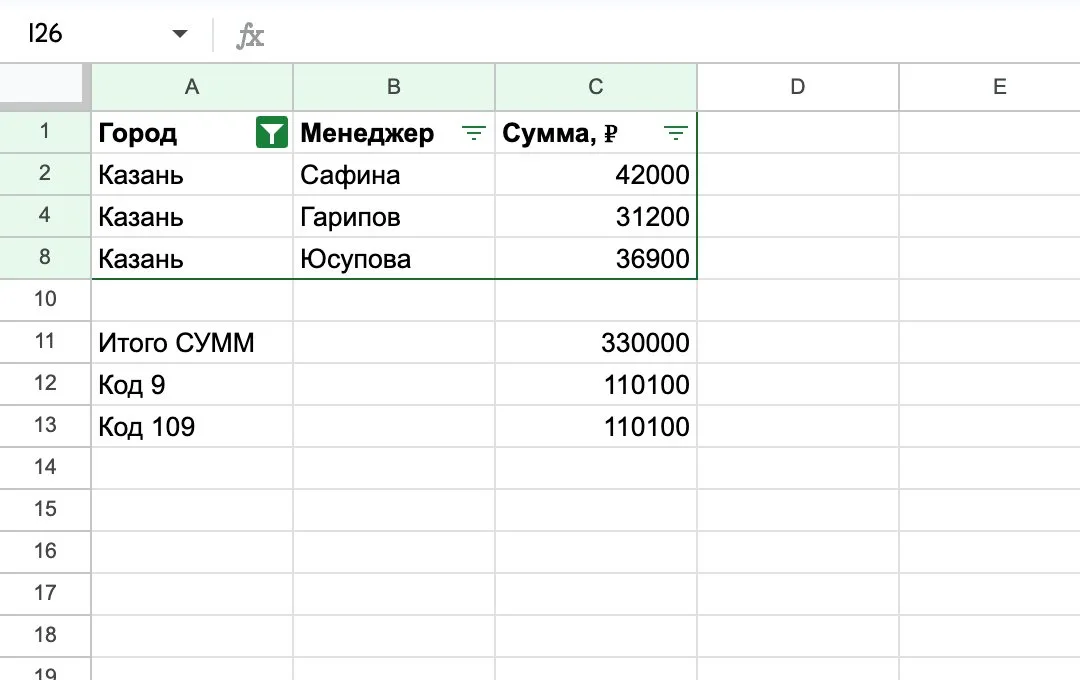The height and width of the screenshot is (680, 1080).
Task: Select the Казань cell in row 2
Action: pyautogui.click(x=192, y=174)
